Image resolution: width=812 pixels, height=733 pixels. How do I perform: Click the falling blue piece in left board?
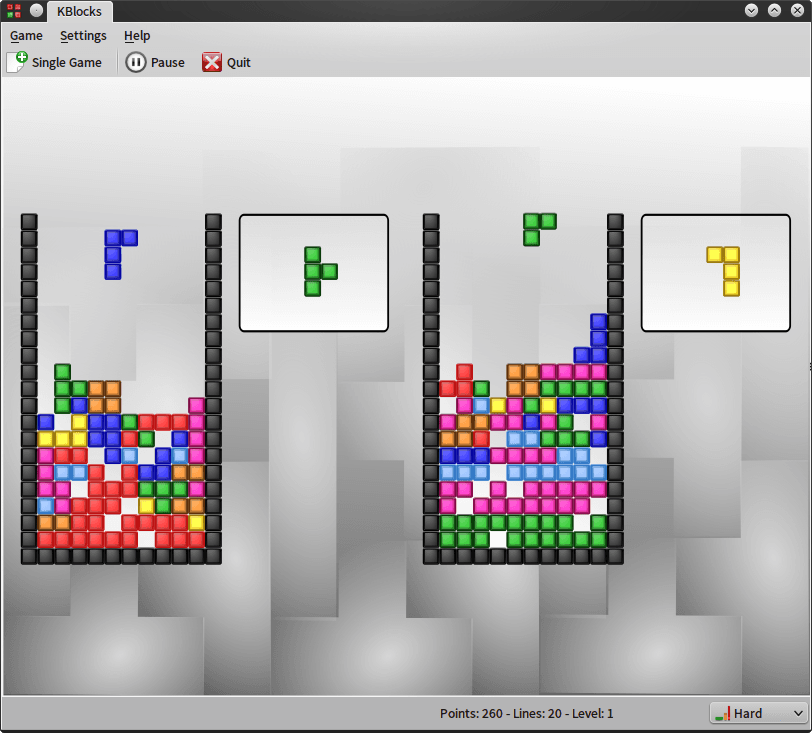coord(113,254)
